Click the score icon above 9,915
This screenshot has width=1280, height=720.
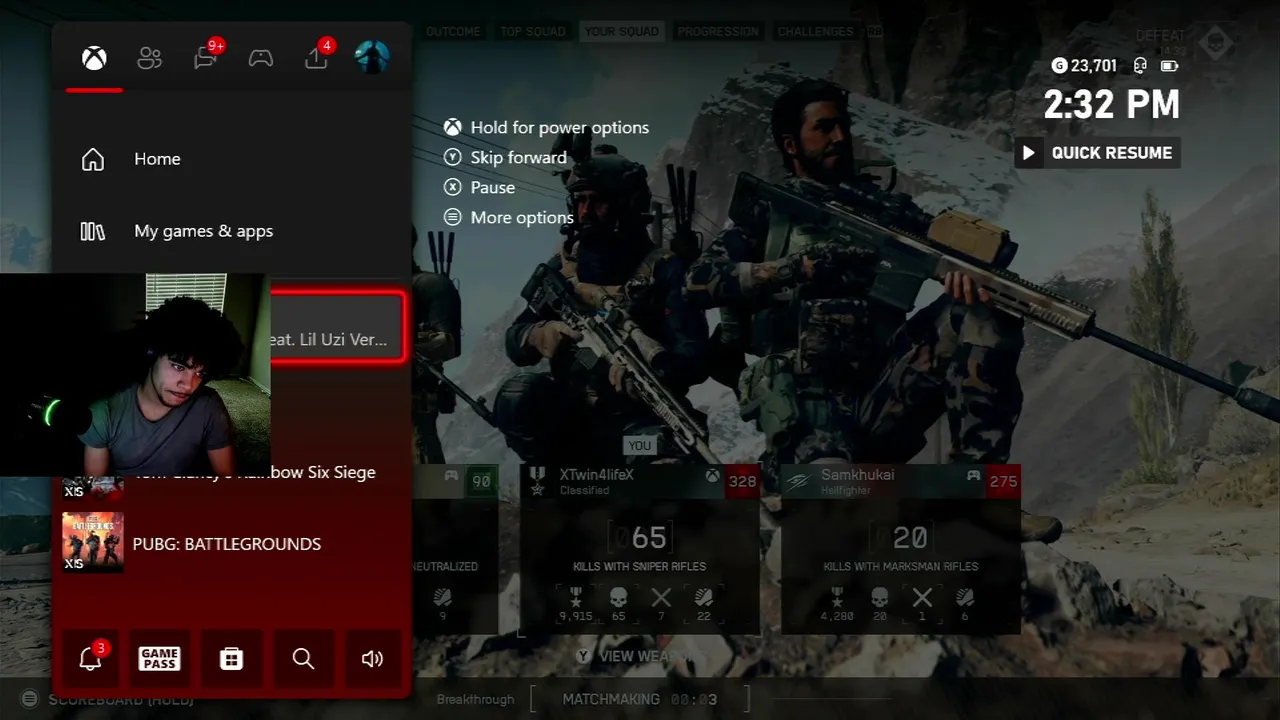575,598
